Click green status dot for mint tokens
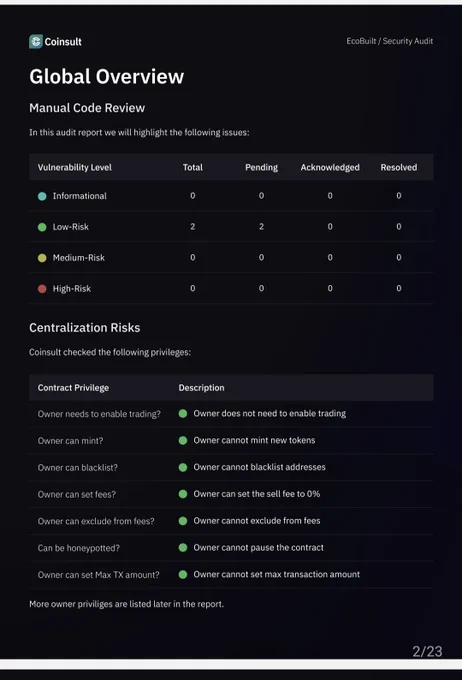462x680 pixels. (183, 440)
